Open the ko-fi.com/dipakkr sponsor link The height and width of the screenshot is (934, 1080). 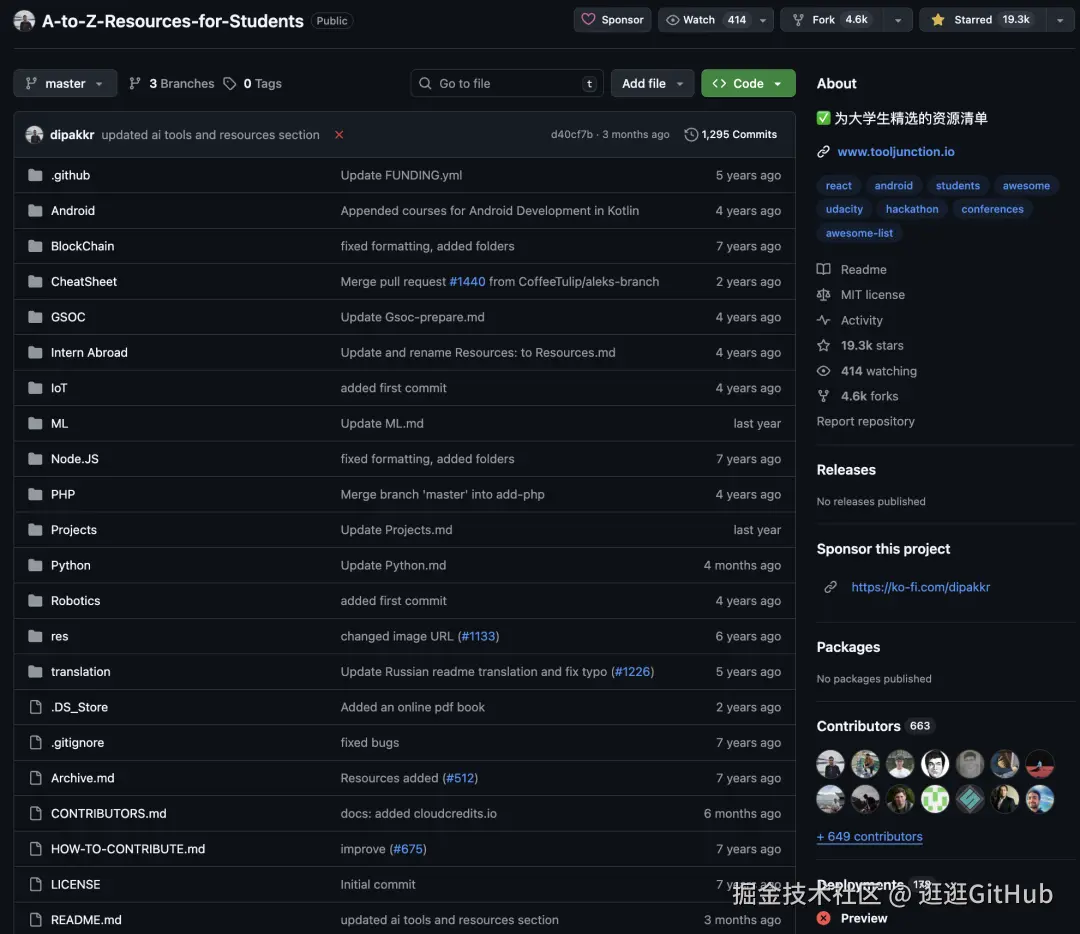pos(920,587)
